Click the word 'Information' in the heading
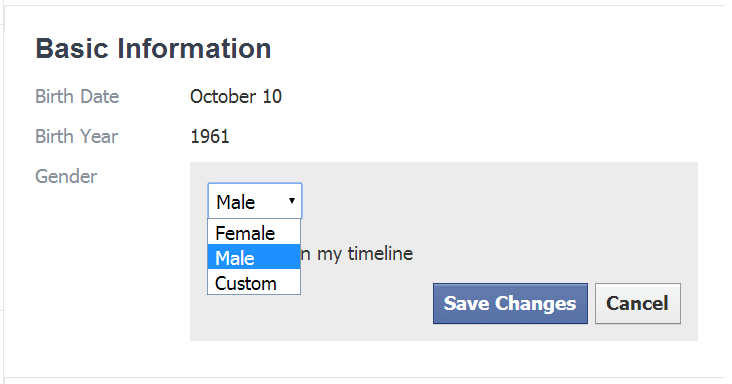 194,49
